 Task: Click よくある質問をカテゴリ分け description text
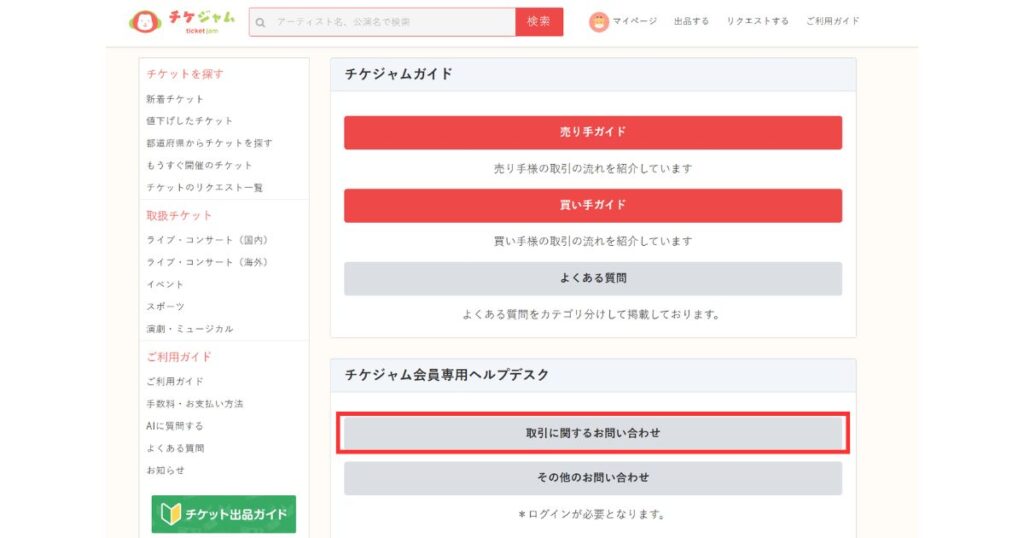[592, 315]
